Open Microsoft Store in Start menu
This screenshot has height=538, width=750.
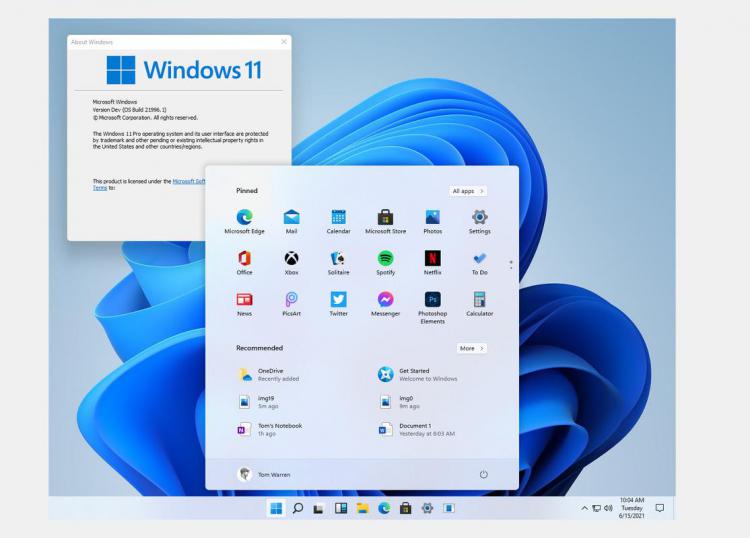(x=386, y=221)
